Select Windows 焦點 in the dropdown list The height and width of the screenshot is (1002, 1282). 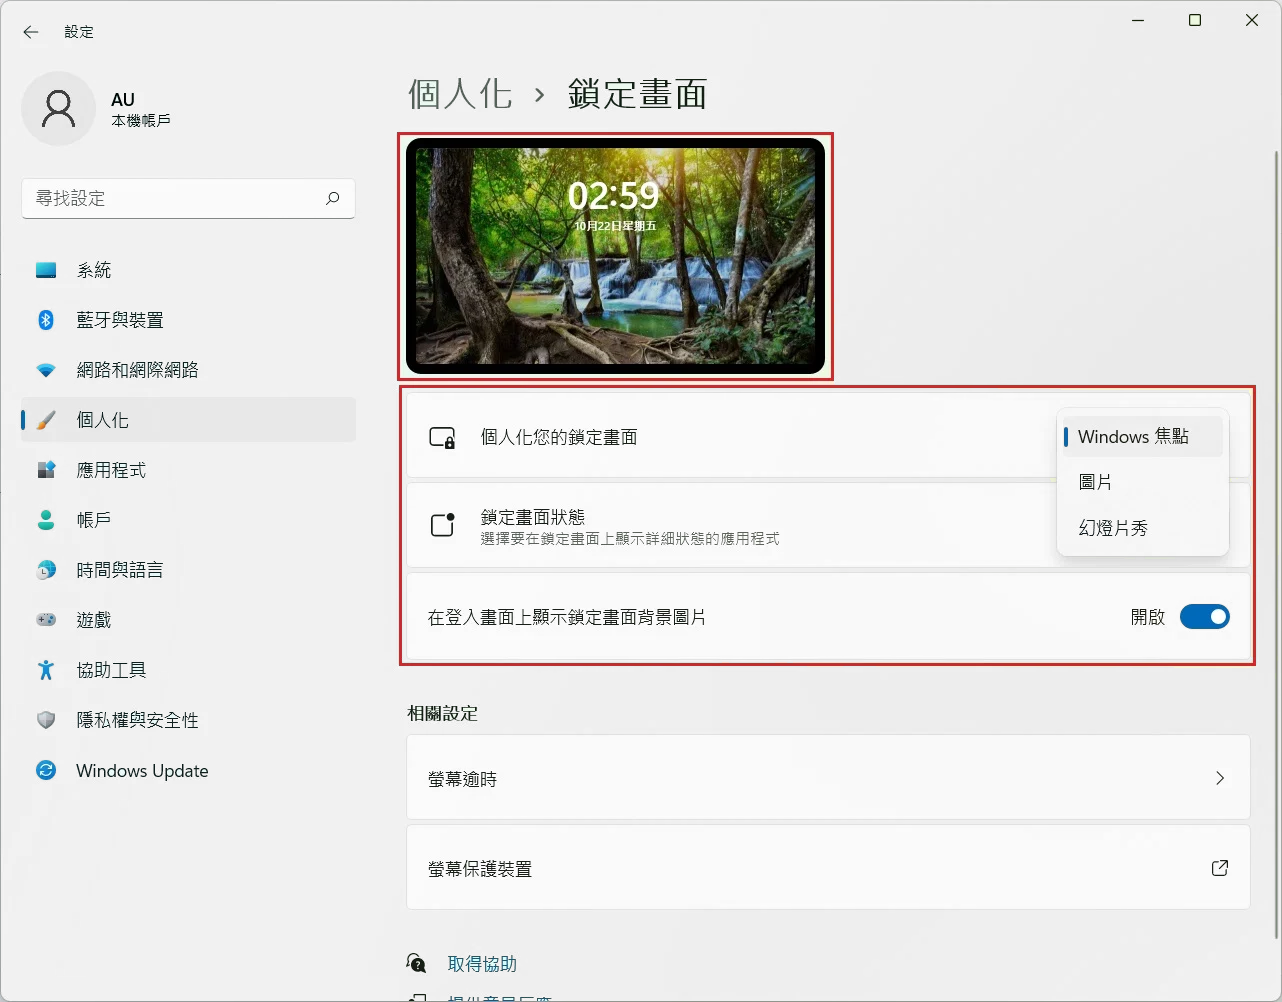click(x=1143, y=437)
